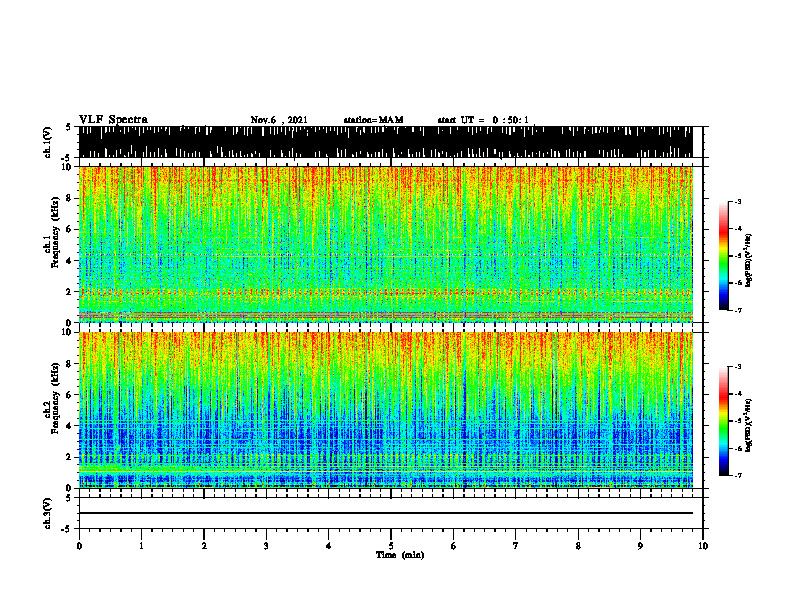Click time axis tick label "7"
Screen dimensions: 792x612
click(x=516, y=546)
